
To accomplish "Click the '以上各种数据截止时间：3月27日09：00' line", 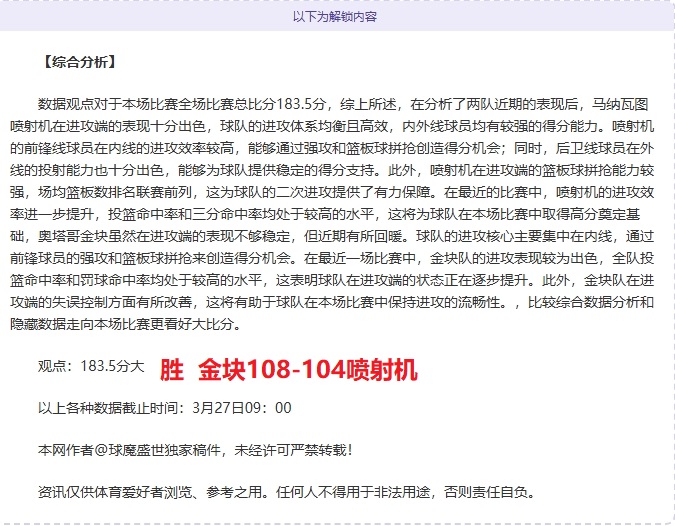I will (x=165, y=408).
